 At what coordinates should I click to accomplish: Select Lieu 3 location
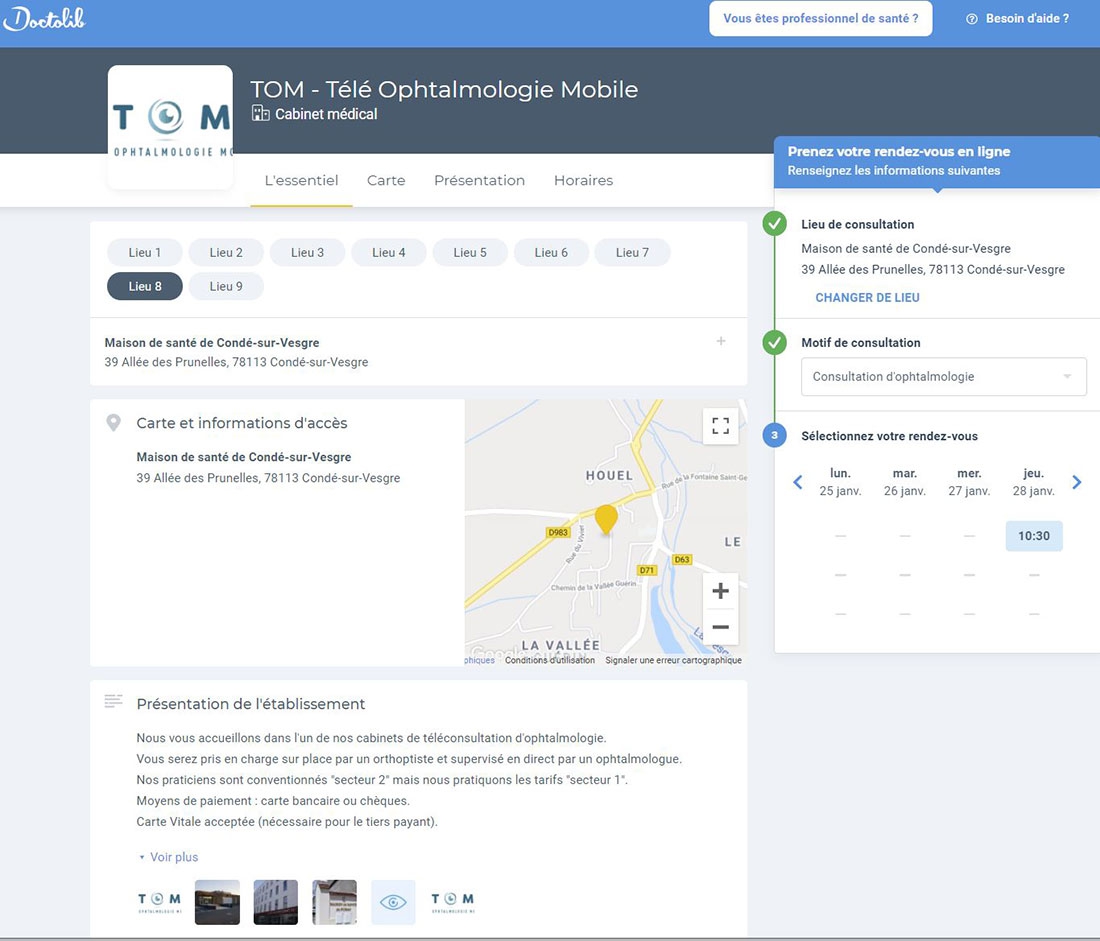pos(307,253)
